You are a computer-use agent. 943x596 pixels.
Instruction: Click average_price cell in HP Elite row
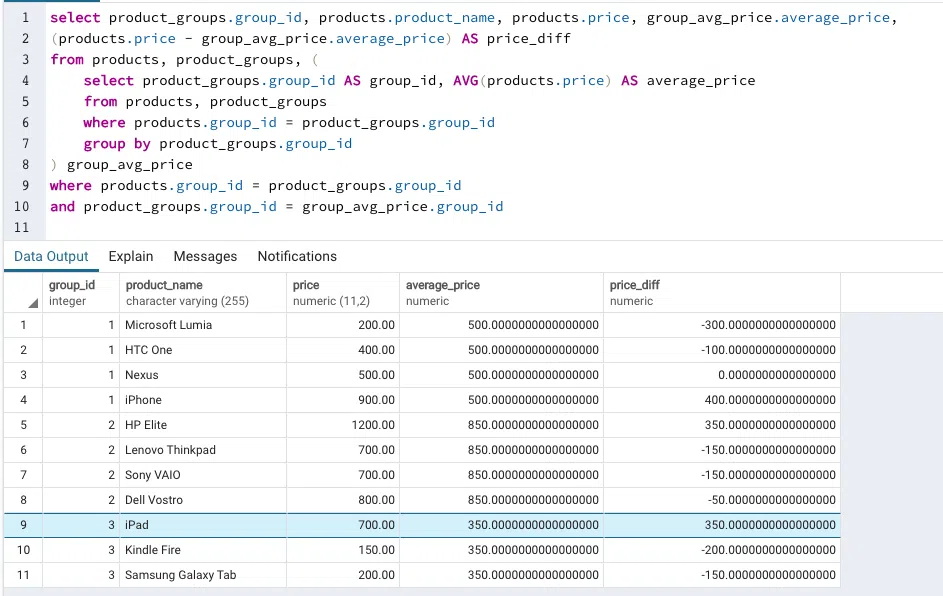click(x=502, y=425)
